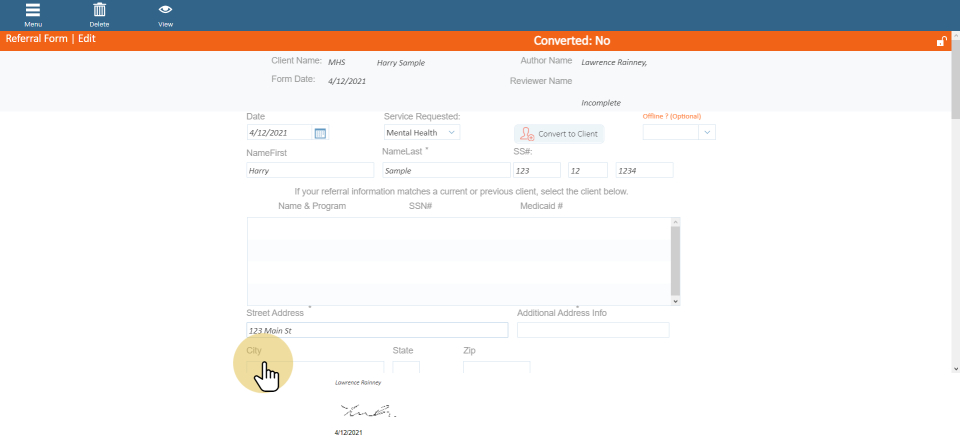960x442 pixels.
Task: Expand the Service Requested dropdown
Action: [452, 132]
